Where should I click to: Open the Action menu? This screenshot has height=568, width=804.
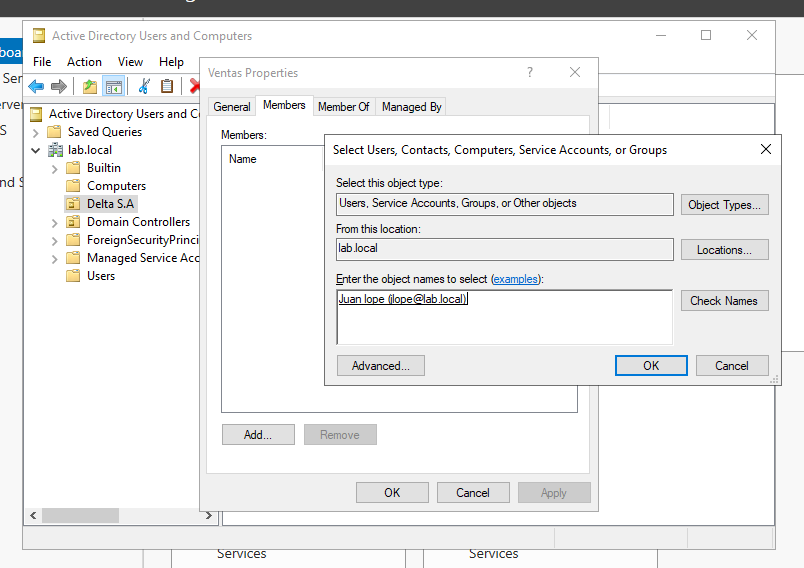pyautogui.click(x=84, y=62)
